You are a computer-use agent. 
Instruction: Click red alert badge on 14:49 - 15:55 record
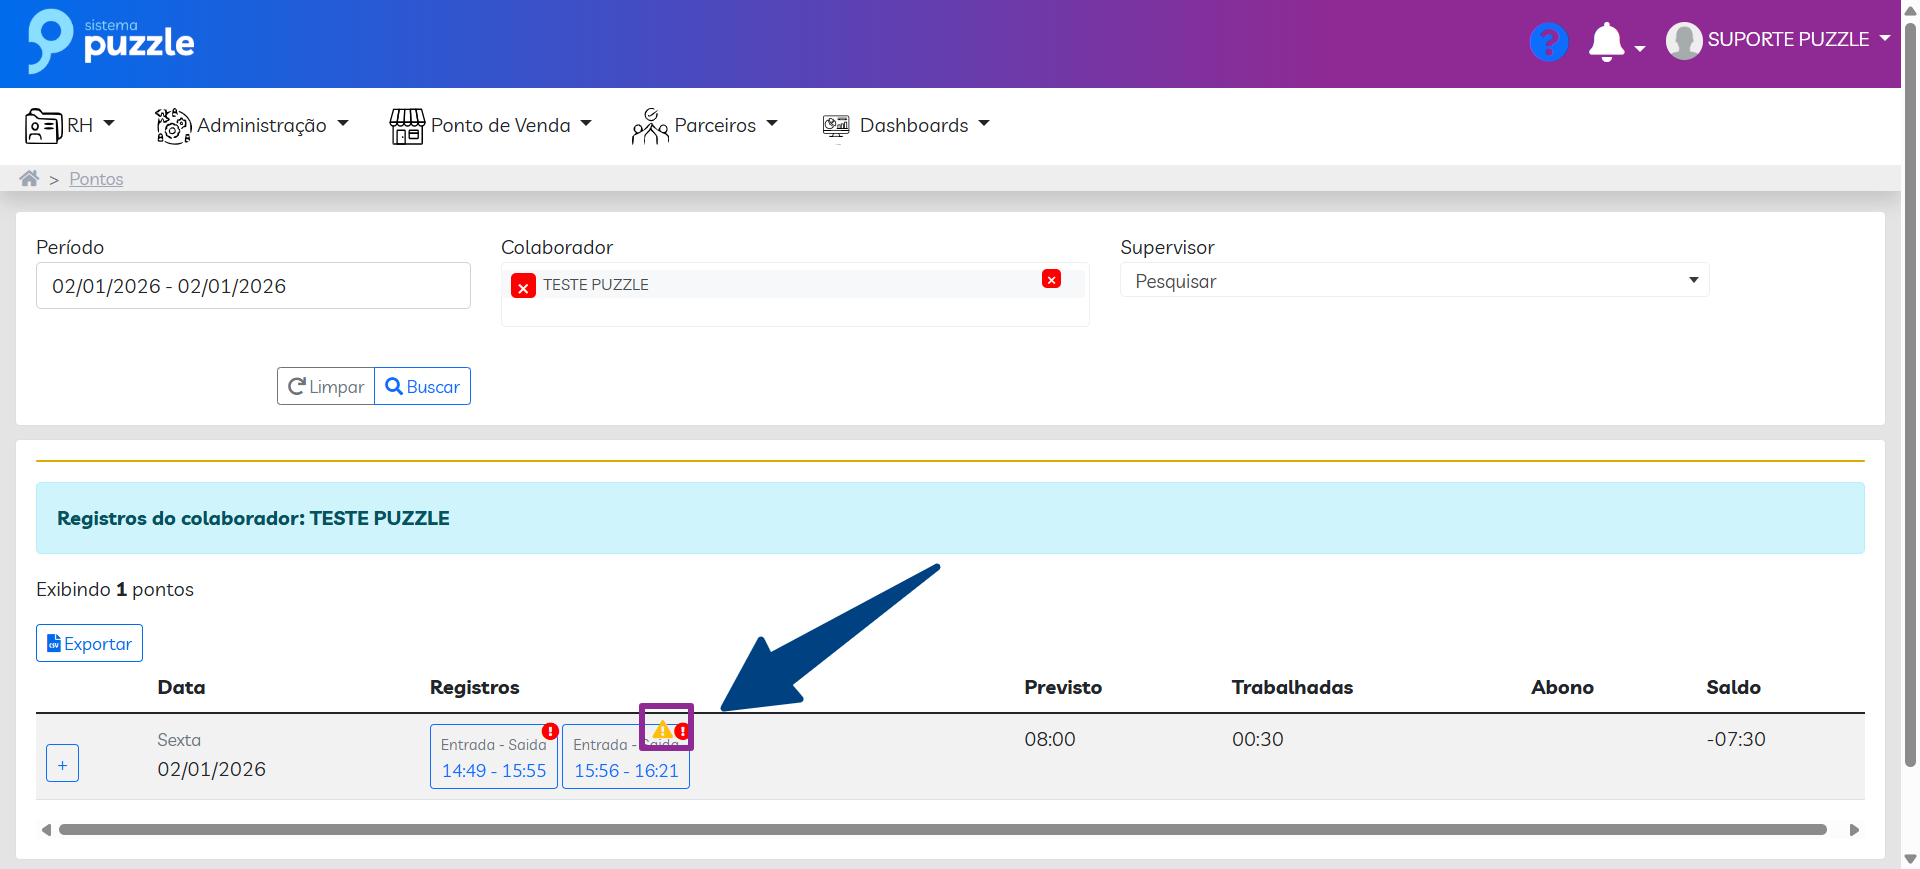550,731
